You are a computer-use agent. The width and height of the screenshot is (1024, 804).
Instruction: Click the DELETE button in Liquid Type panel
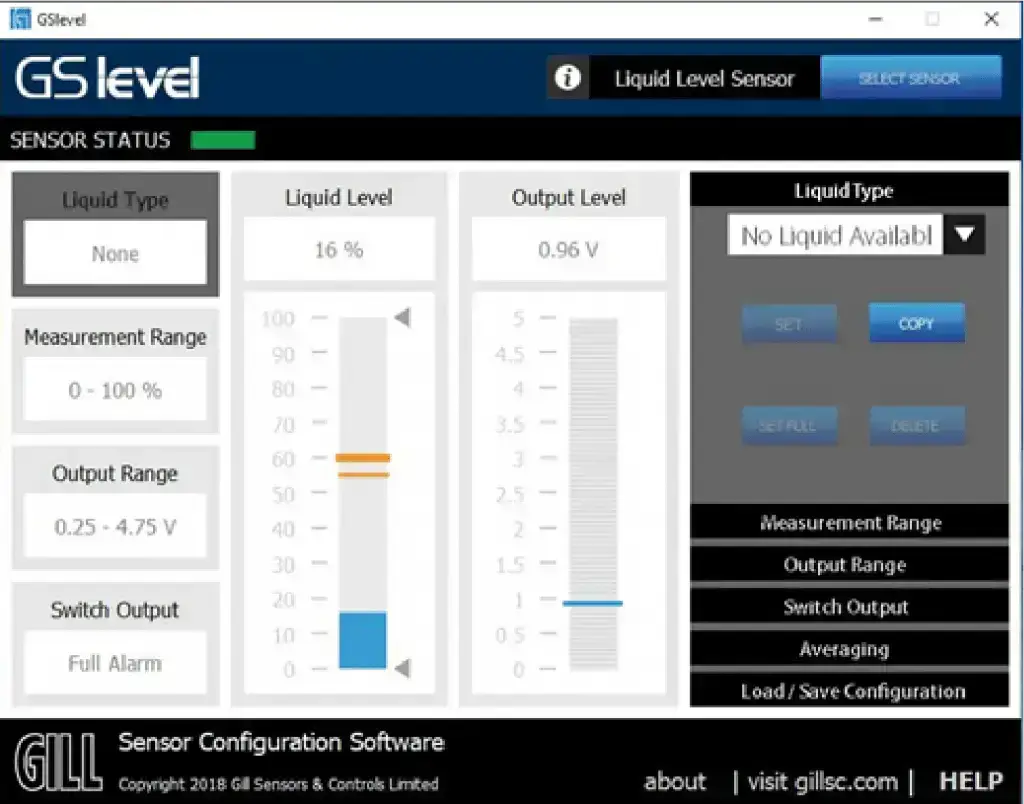[916, 425]
